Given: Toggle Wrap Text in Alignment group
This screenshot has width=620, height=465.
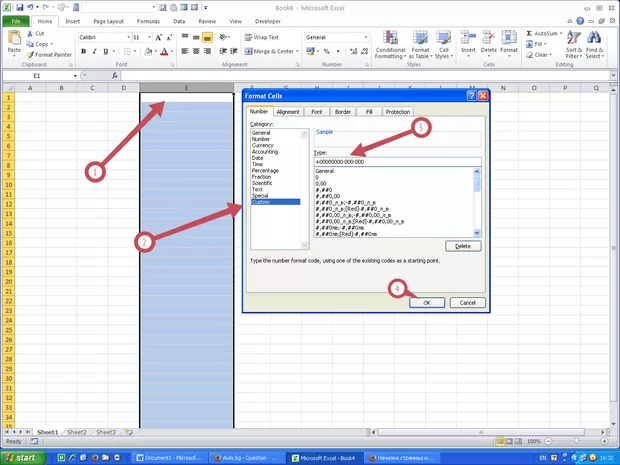Looking at the screenshot, I should click(x=261, y=37).
